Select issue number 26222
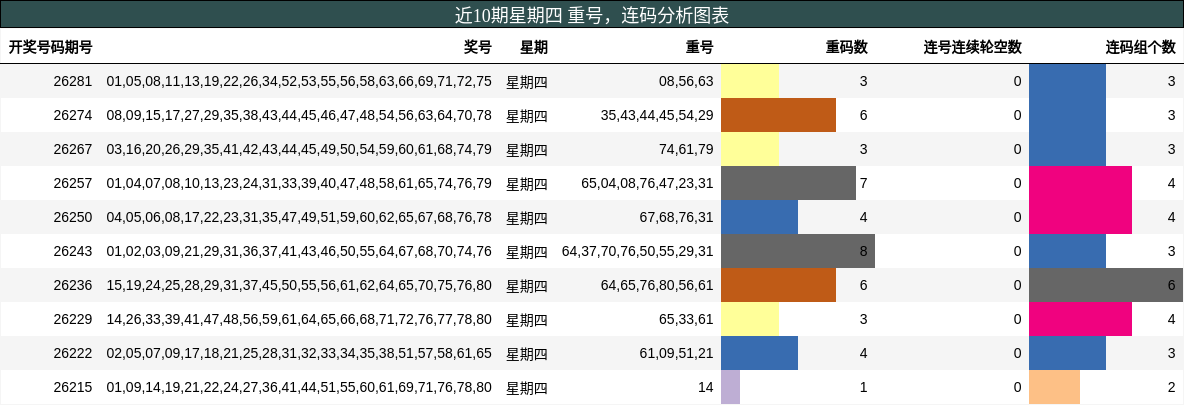Screen dimensions: 1184x405 [73, 353]
